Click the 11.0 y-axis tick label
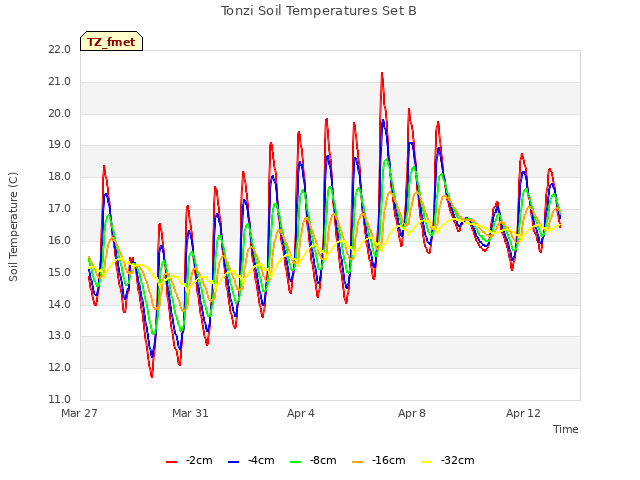Image resolution: width=640 pixels, height=480 pixels. (60, 399)
